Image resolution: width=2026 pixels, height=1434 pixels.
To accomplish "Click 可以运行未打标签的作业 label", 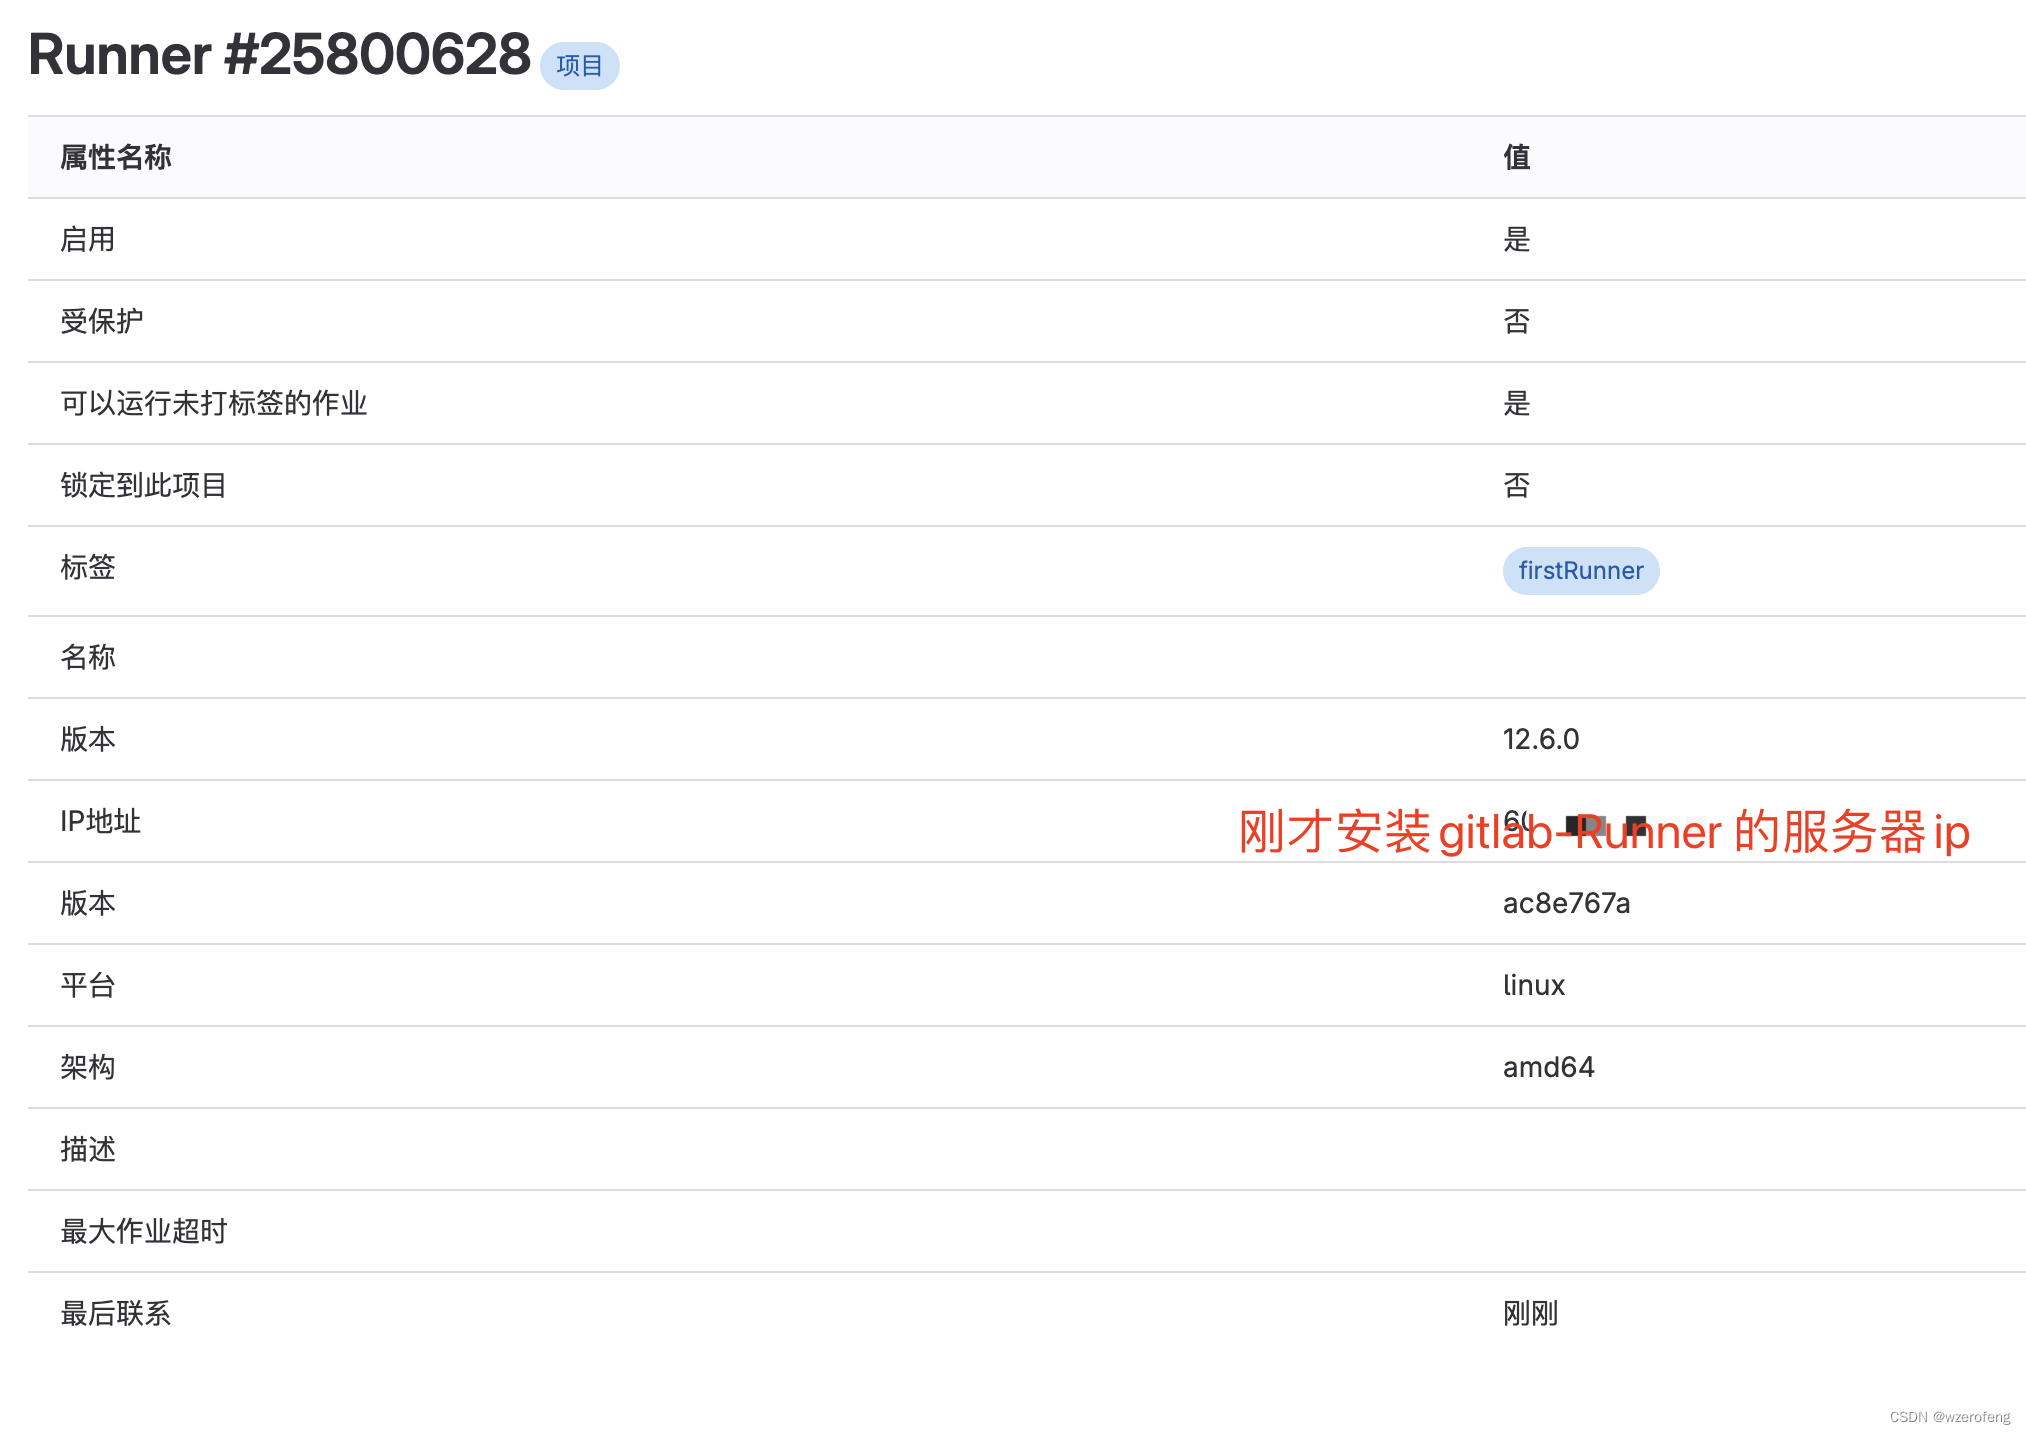I will (214, 403).
